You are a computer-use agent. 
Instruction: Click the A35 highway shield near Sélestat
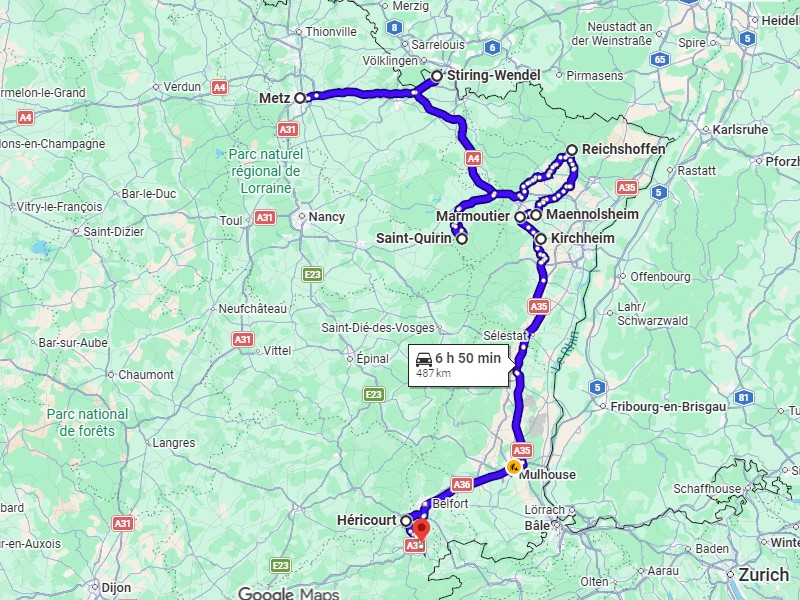[x=539, y=306]
